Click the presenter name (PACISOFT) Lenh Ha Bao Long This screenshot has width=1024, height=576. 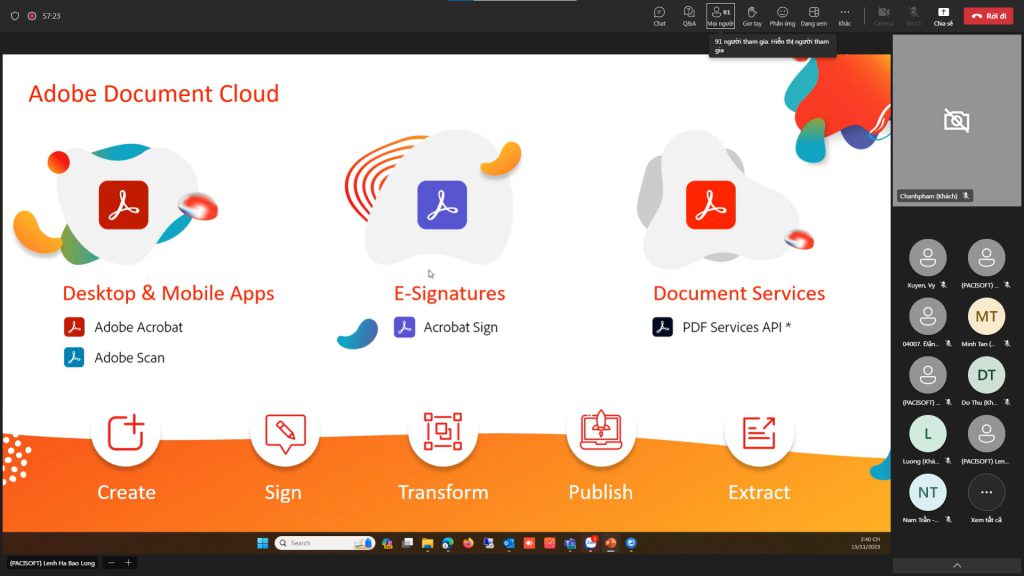52,563
